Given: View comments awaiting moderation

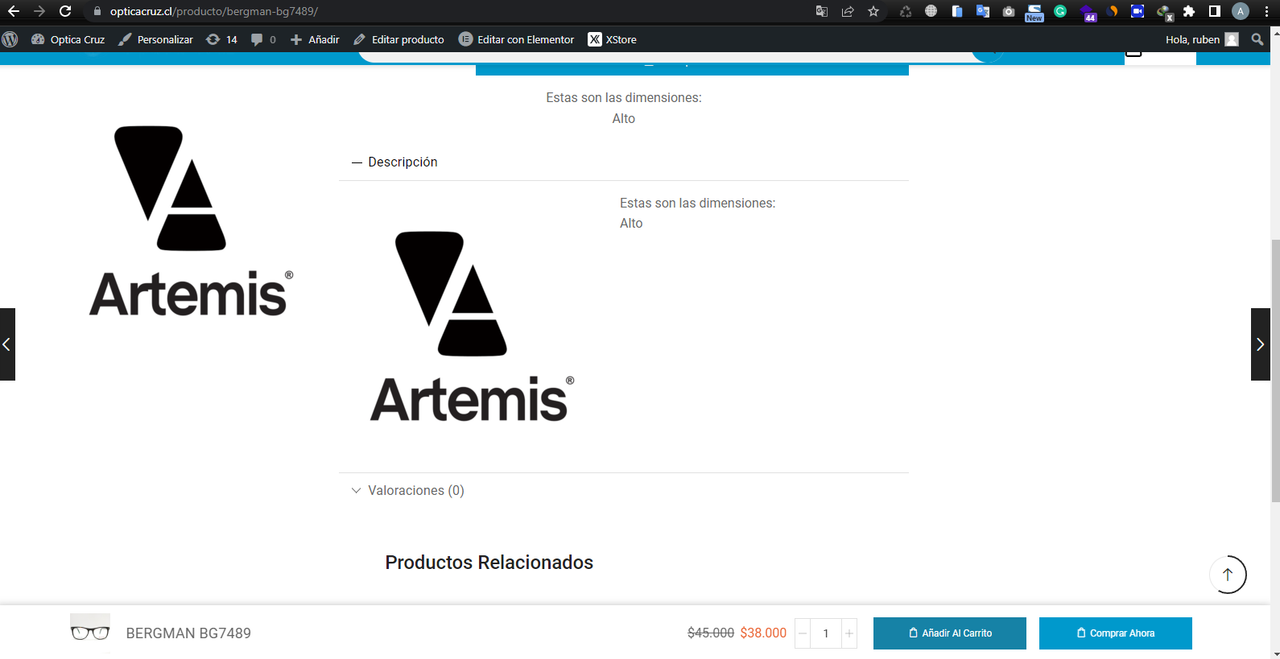Looking at the screenshot, I should pyautogui.click(x=264, y=39).
